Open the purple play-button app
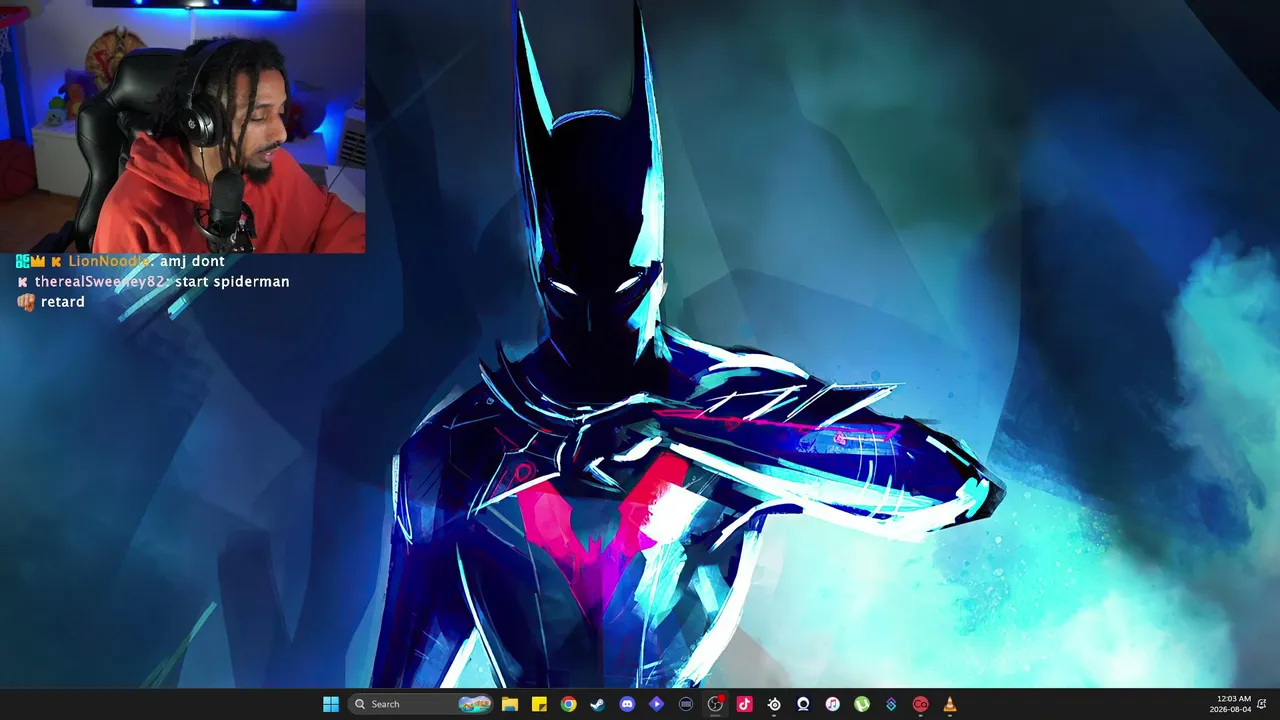This screenshot has width=1280, height=720. click(x=656, y=704)
